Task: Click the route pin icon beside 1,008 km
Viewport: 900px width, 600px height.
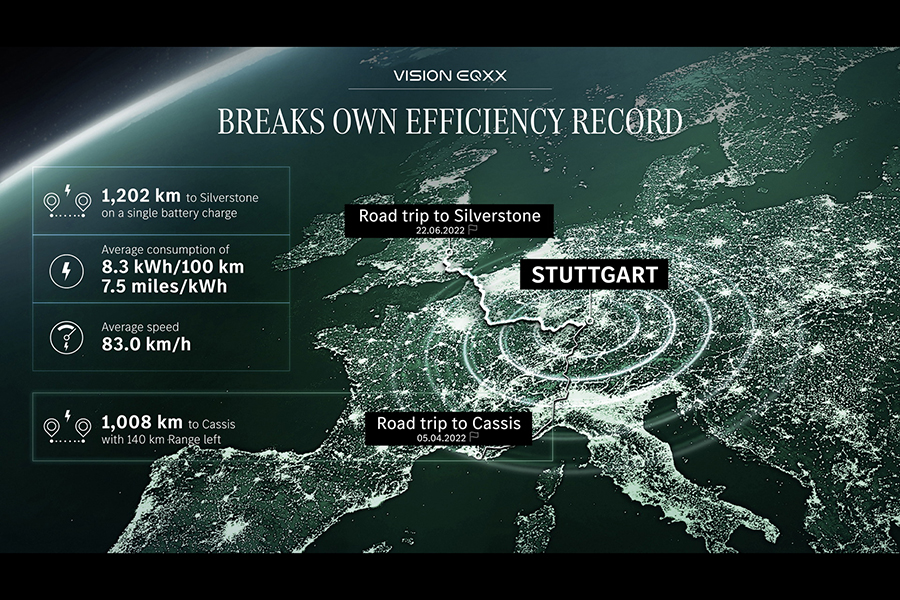Action: pyautogui.click(x=67, y=427)
